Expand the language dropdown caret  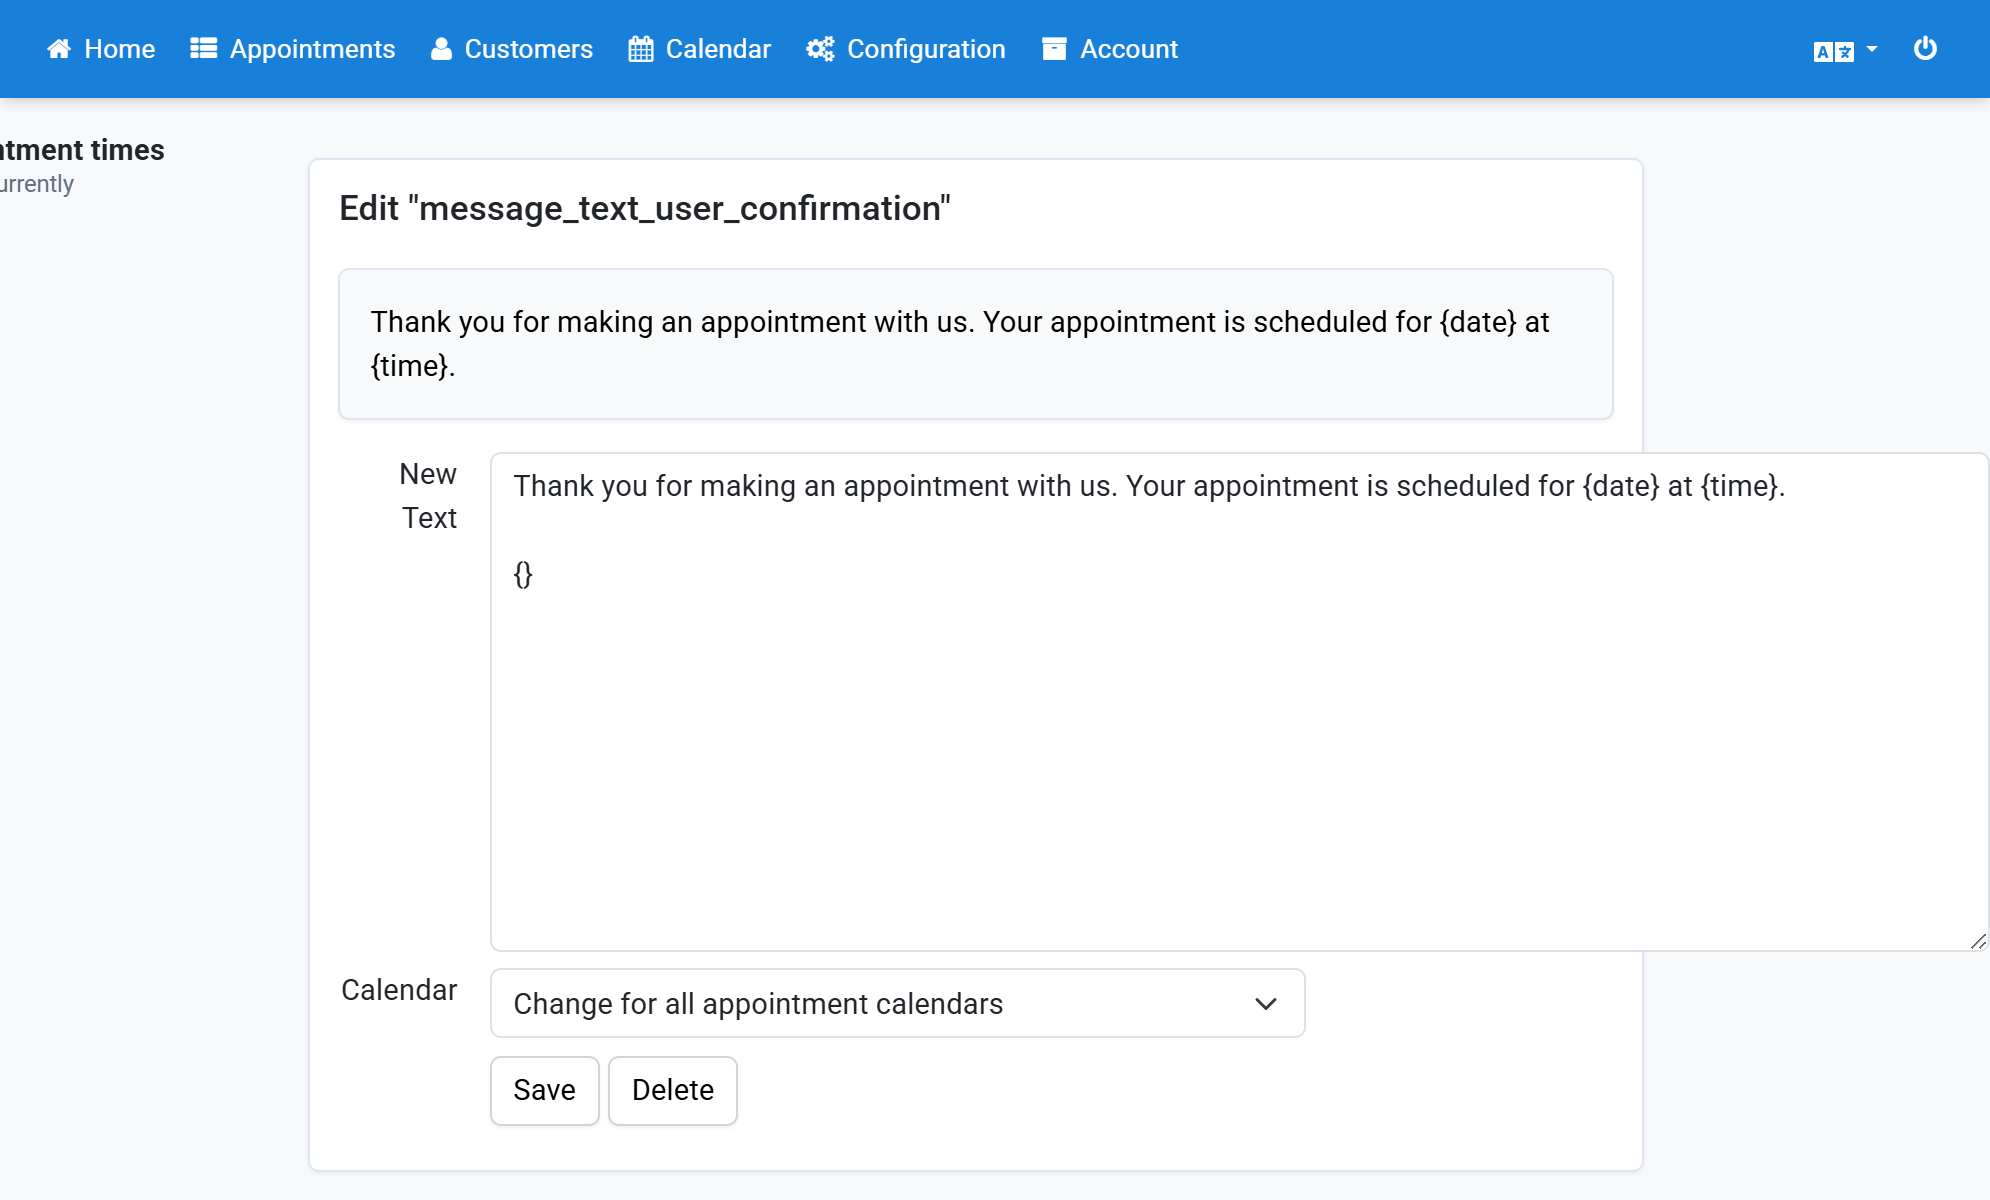(x=1872, y=49)
